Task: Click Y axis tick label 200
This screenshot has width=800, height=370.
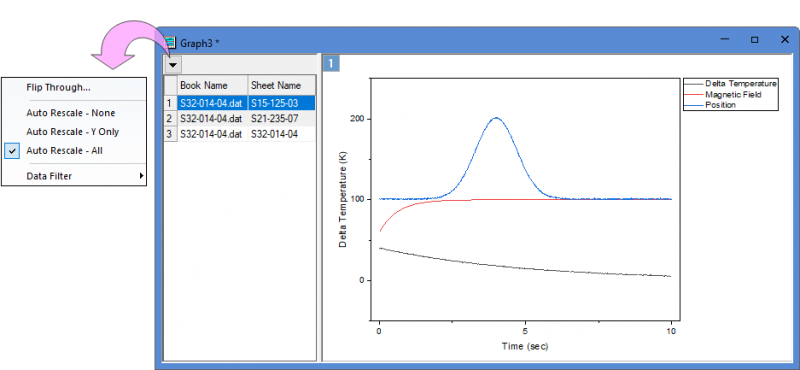Action: pos(358,119)
